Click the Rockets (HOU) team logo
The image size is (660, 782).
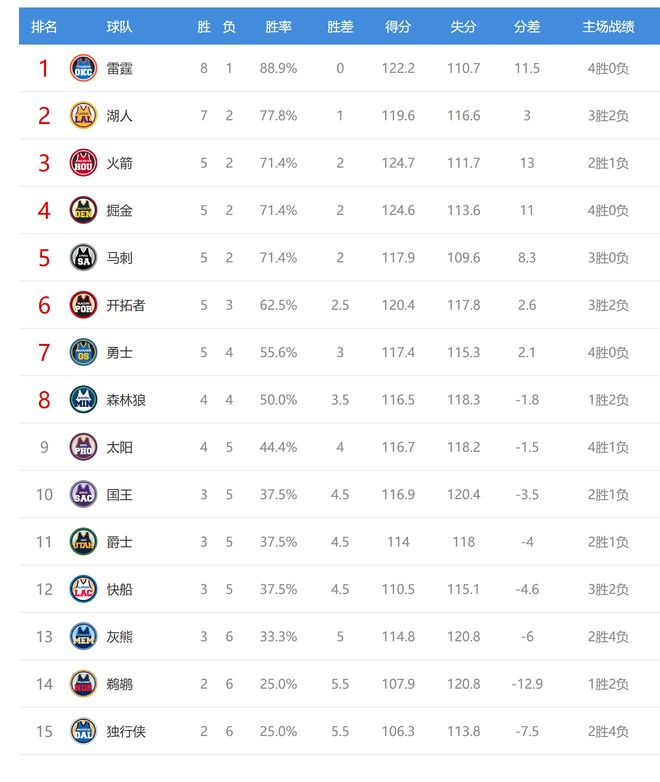(x=83, y=163)
